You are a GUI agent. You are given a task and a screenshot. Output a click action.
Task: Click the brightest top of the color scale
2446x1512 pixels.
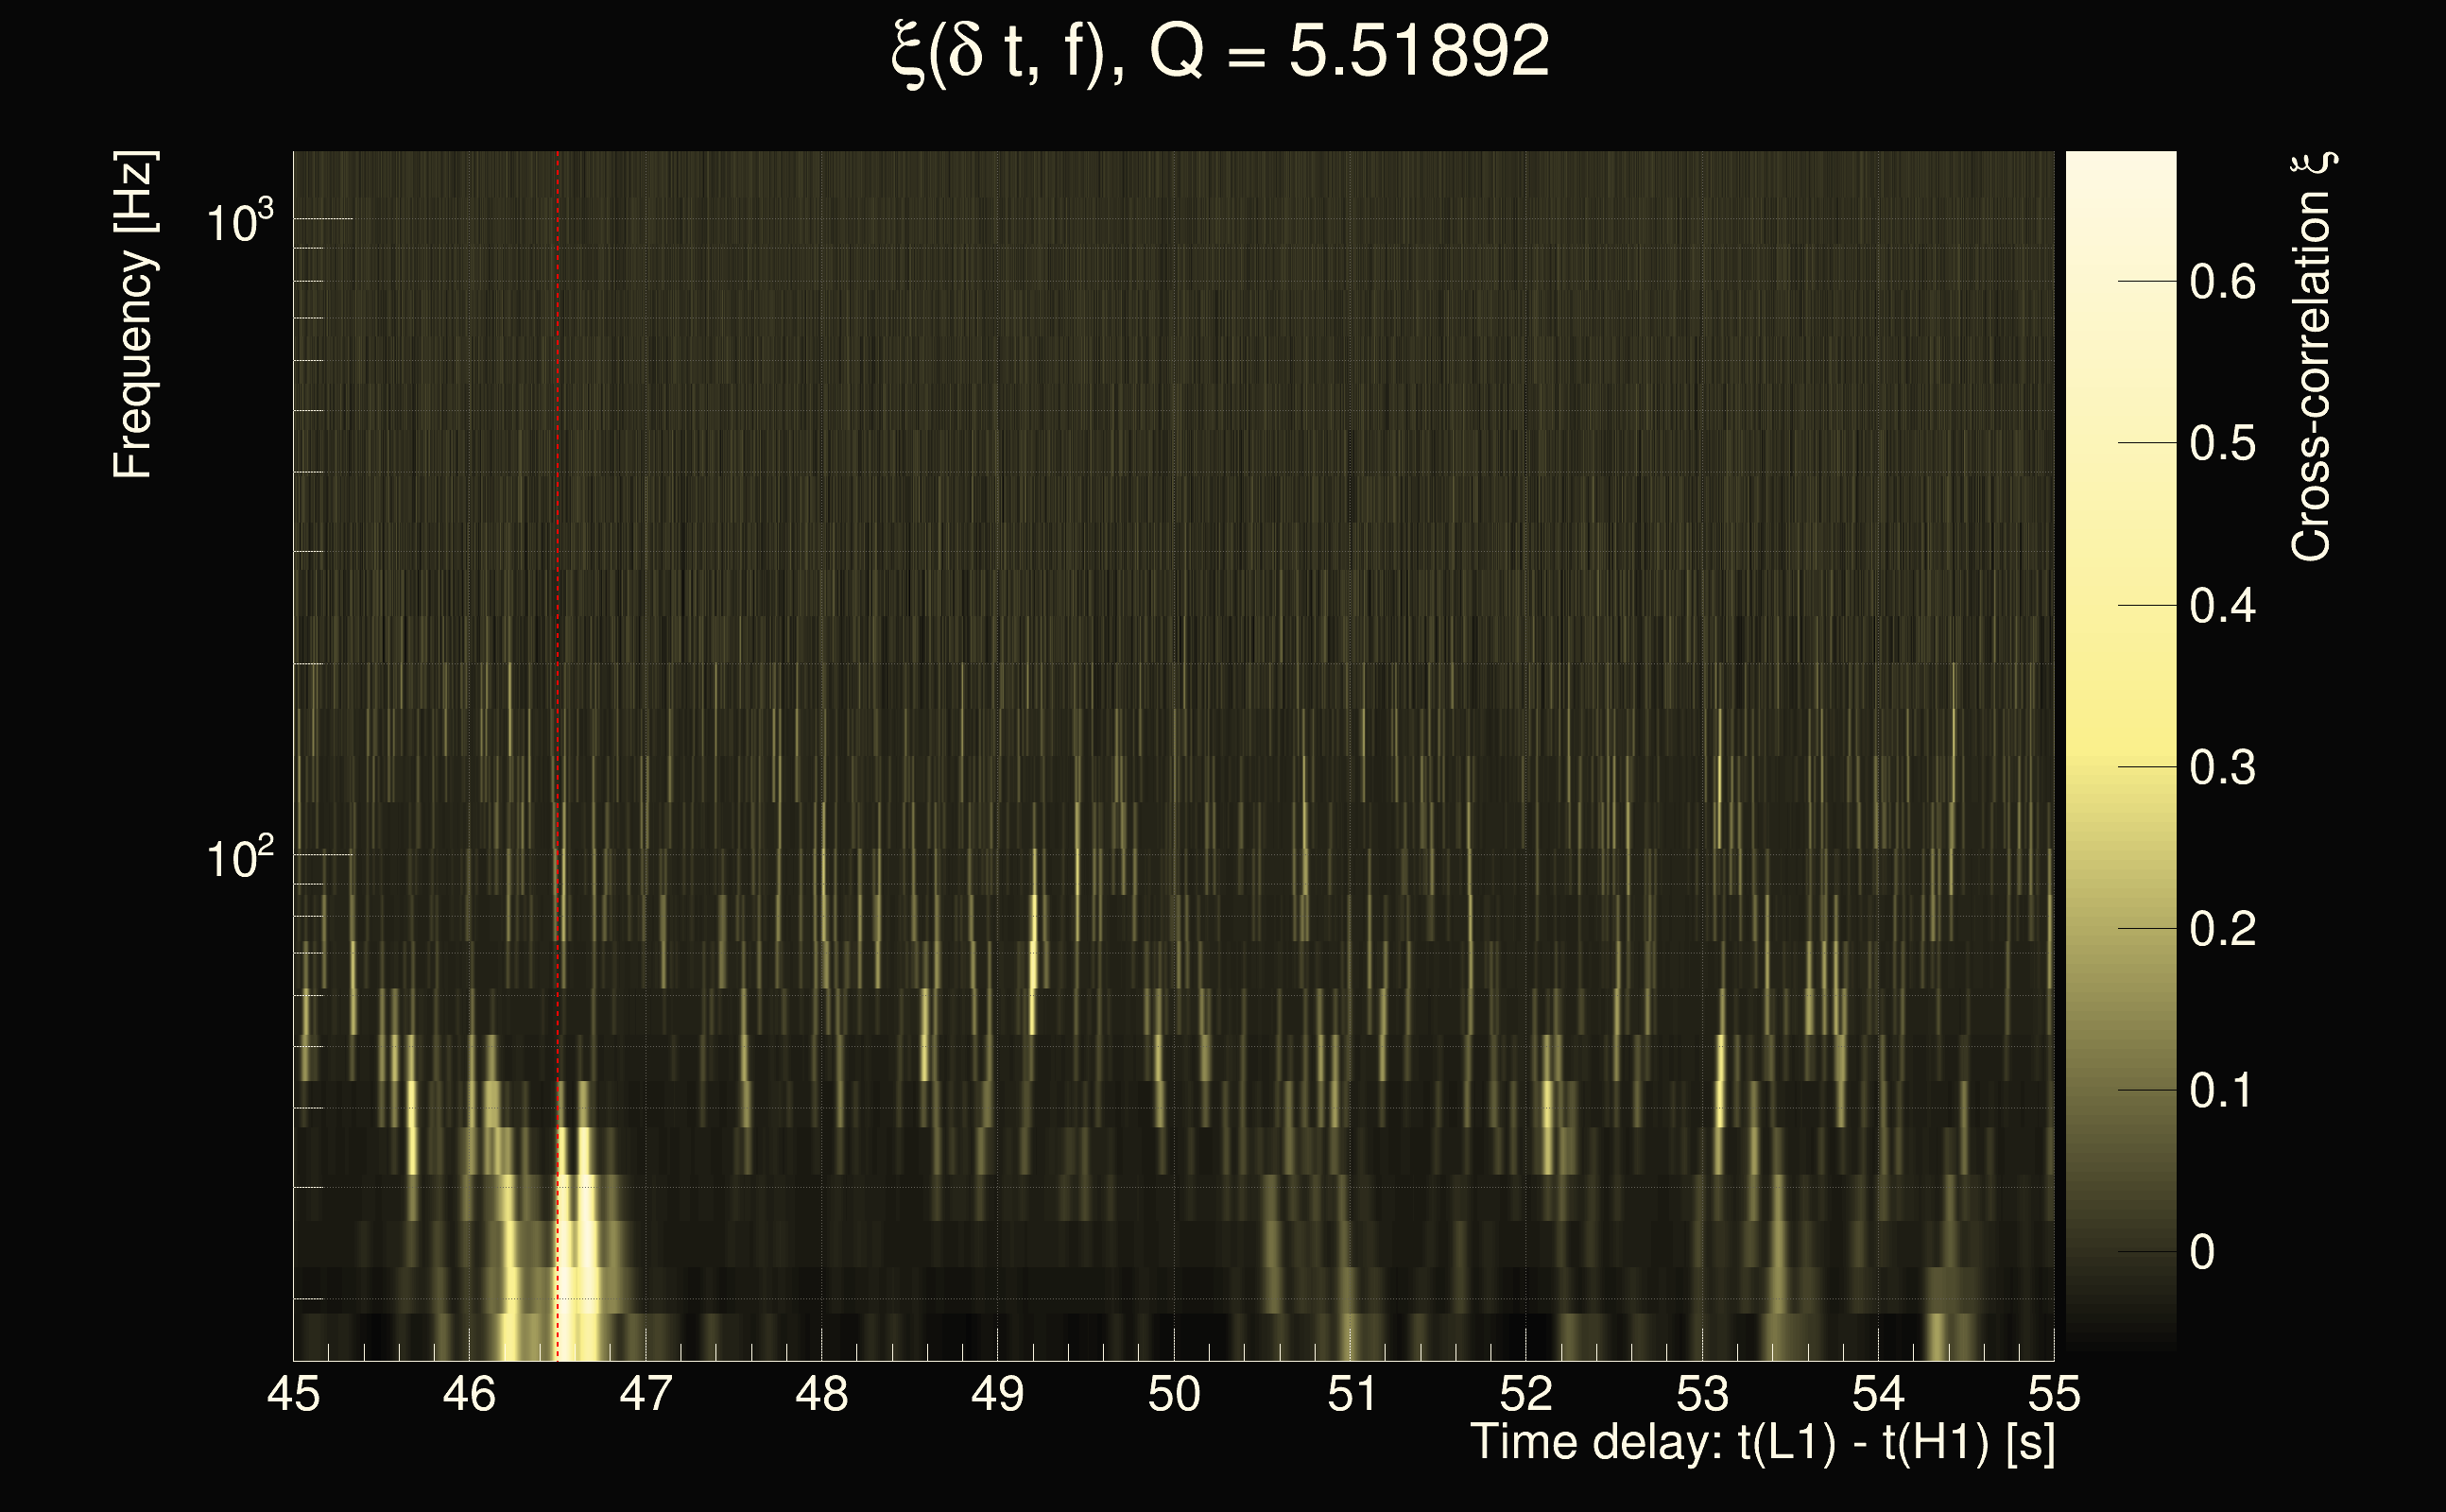pos(2120,165)
